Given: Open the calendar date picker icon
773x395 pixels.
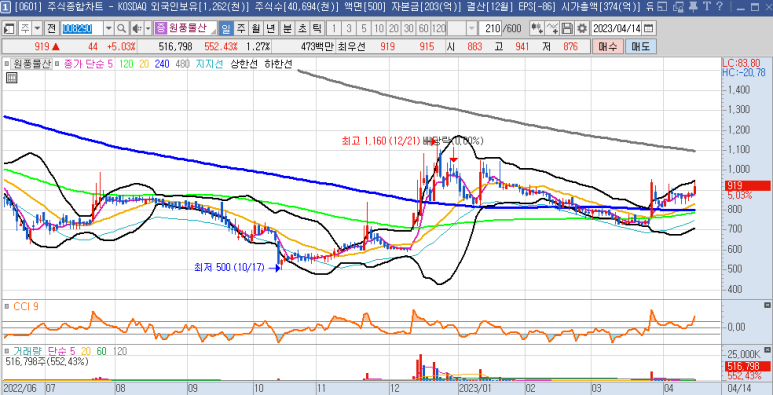Looking at the screenshot, I should pos(649,28).
